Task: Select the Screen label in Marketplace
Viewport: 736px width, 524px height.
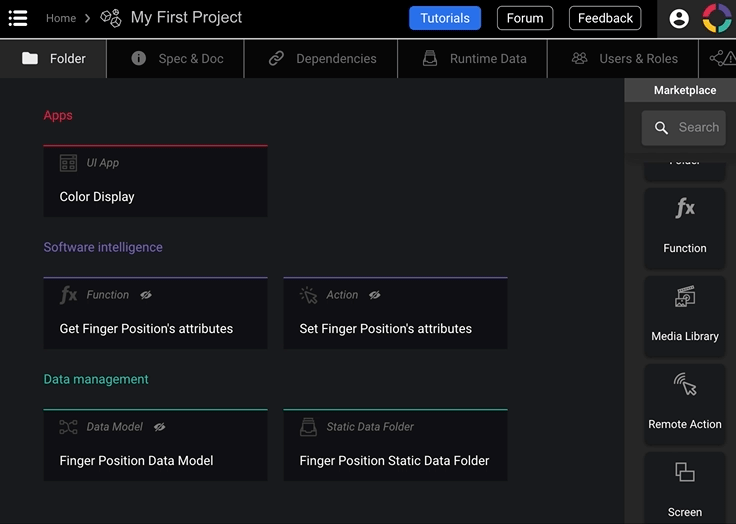Action: click(x=685, y=512)
